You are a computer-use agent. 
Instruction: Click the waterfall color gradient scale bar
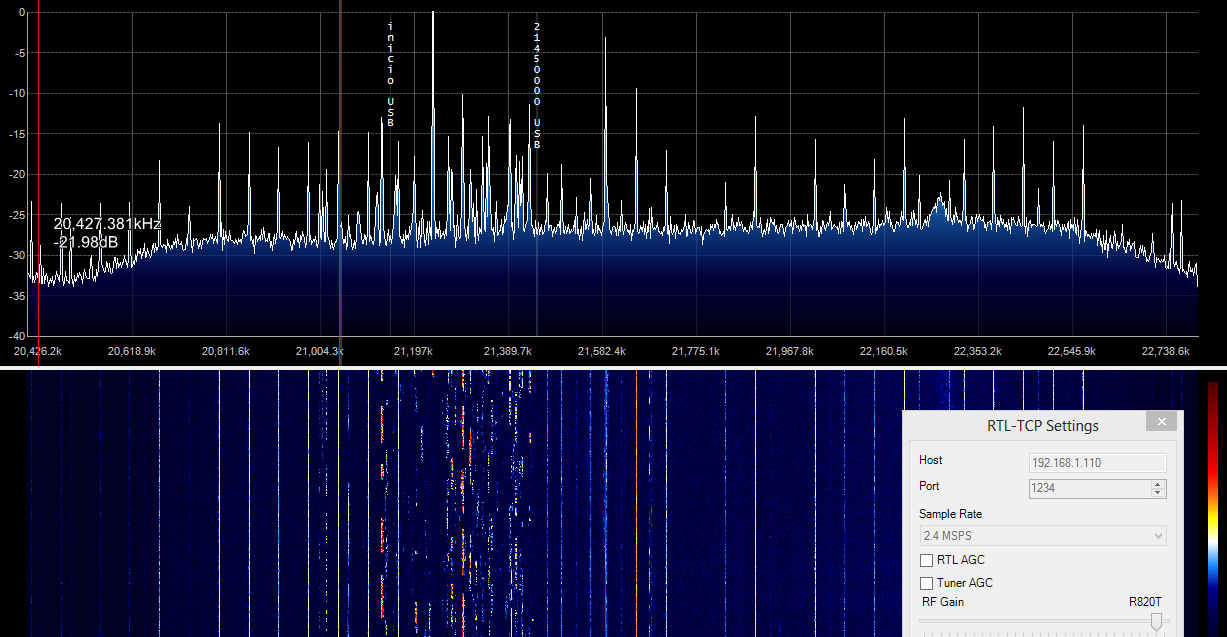pos(1212,500)
